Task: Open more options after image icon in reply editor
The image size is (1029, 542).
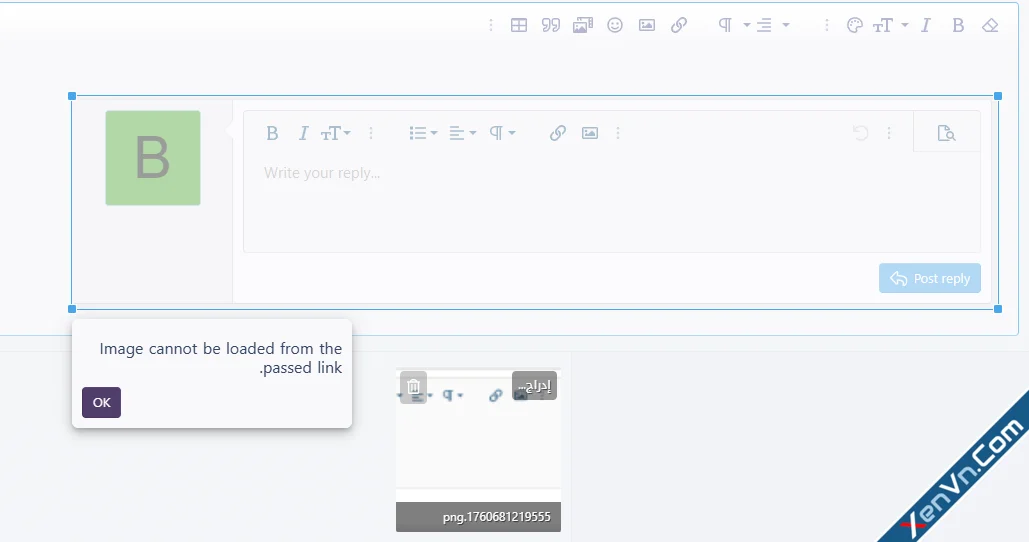Action: 618,133
